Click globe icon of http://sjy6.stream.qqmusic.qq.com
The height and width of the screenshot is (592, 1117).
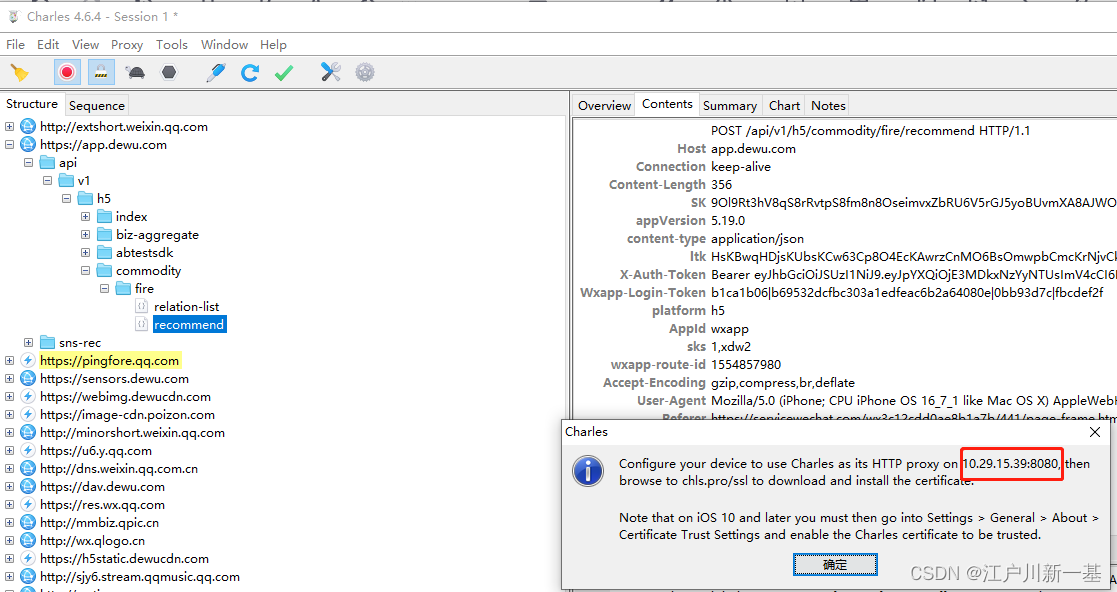pos(28,576)
